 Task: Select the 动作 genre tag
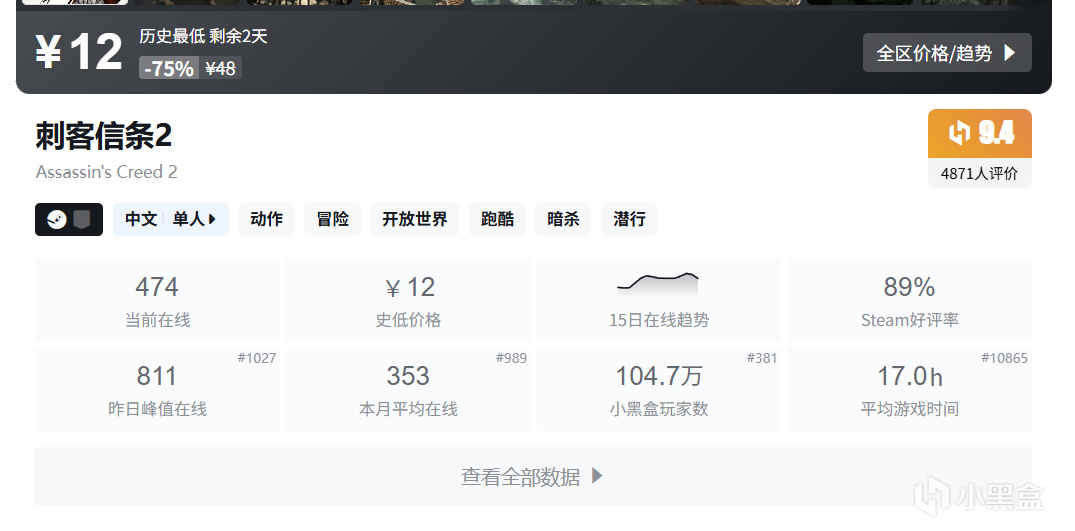[267, 219]
